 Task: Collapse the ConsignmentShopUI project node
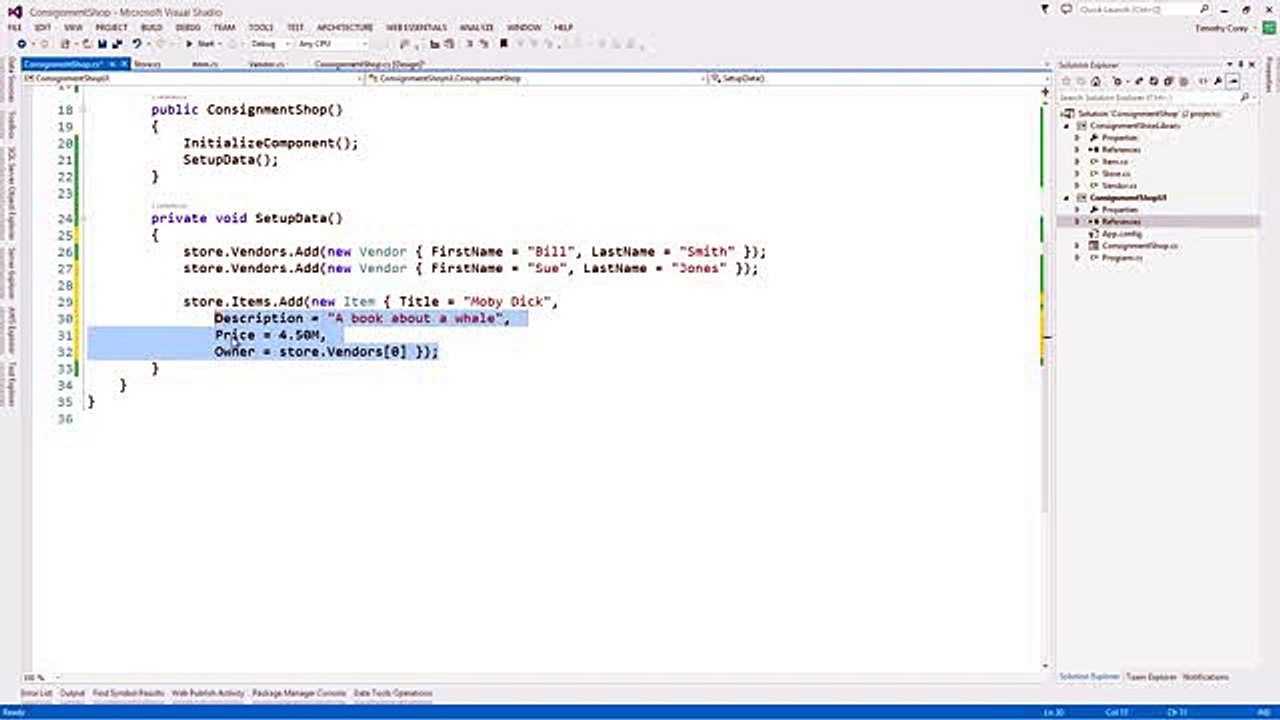coord(1067,198)
